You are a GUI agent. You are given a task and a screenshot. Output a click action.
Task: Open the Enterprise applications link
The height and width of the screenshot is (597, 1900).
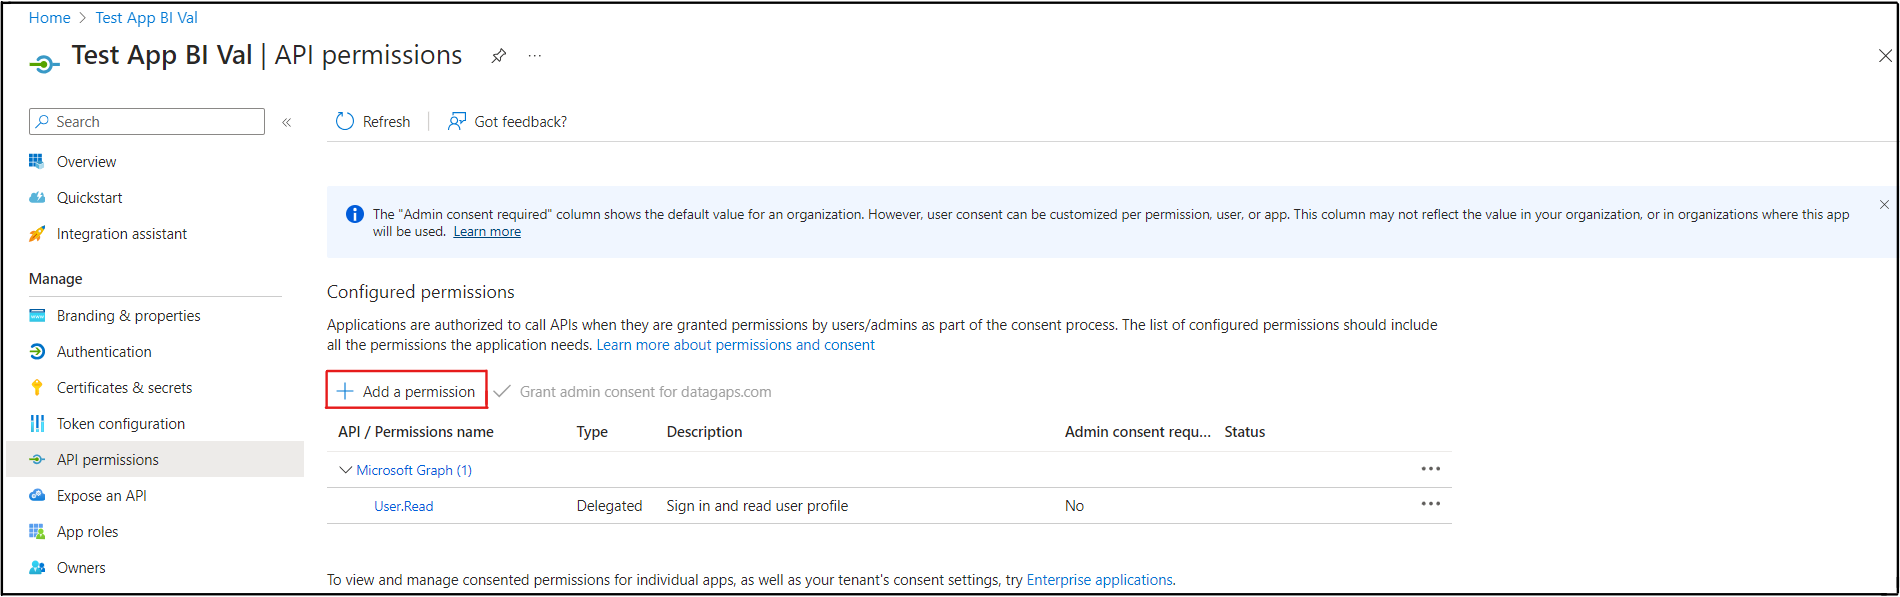(1099, 580)
